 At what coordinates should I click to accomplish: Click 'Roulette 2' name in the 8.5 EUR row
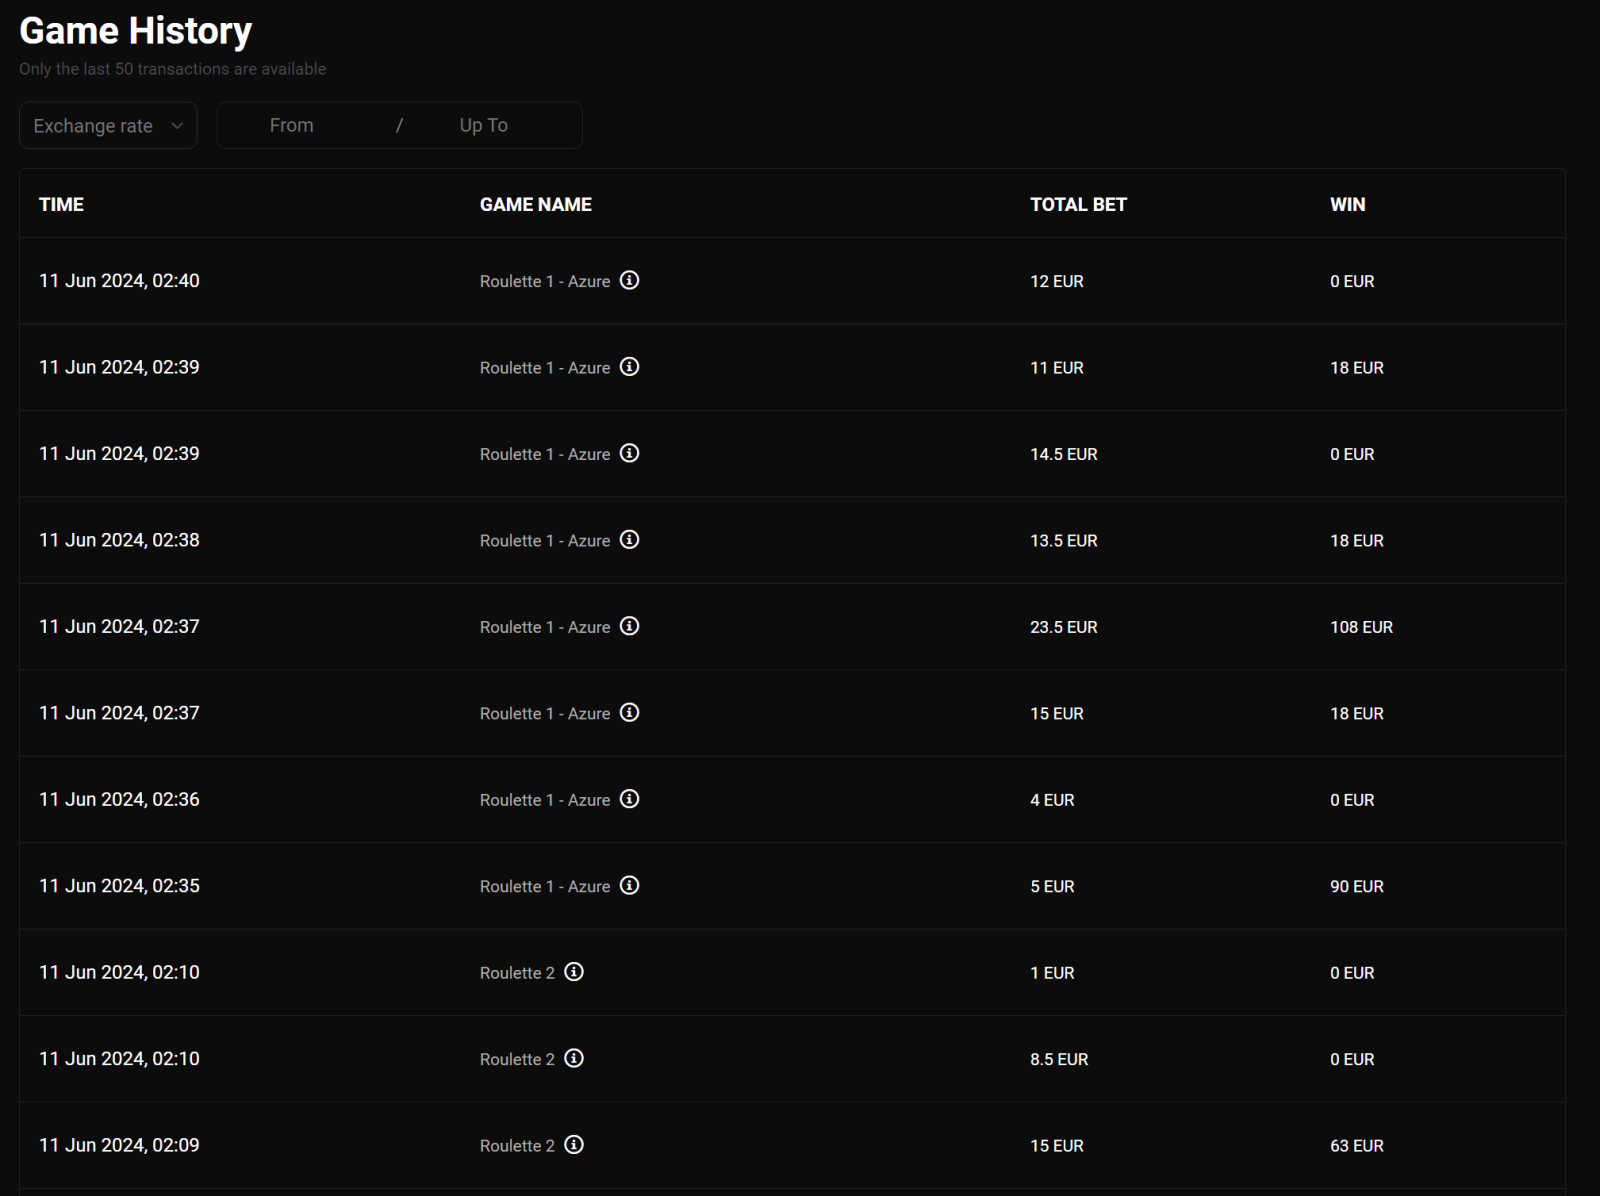tap(517, 1059)
